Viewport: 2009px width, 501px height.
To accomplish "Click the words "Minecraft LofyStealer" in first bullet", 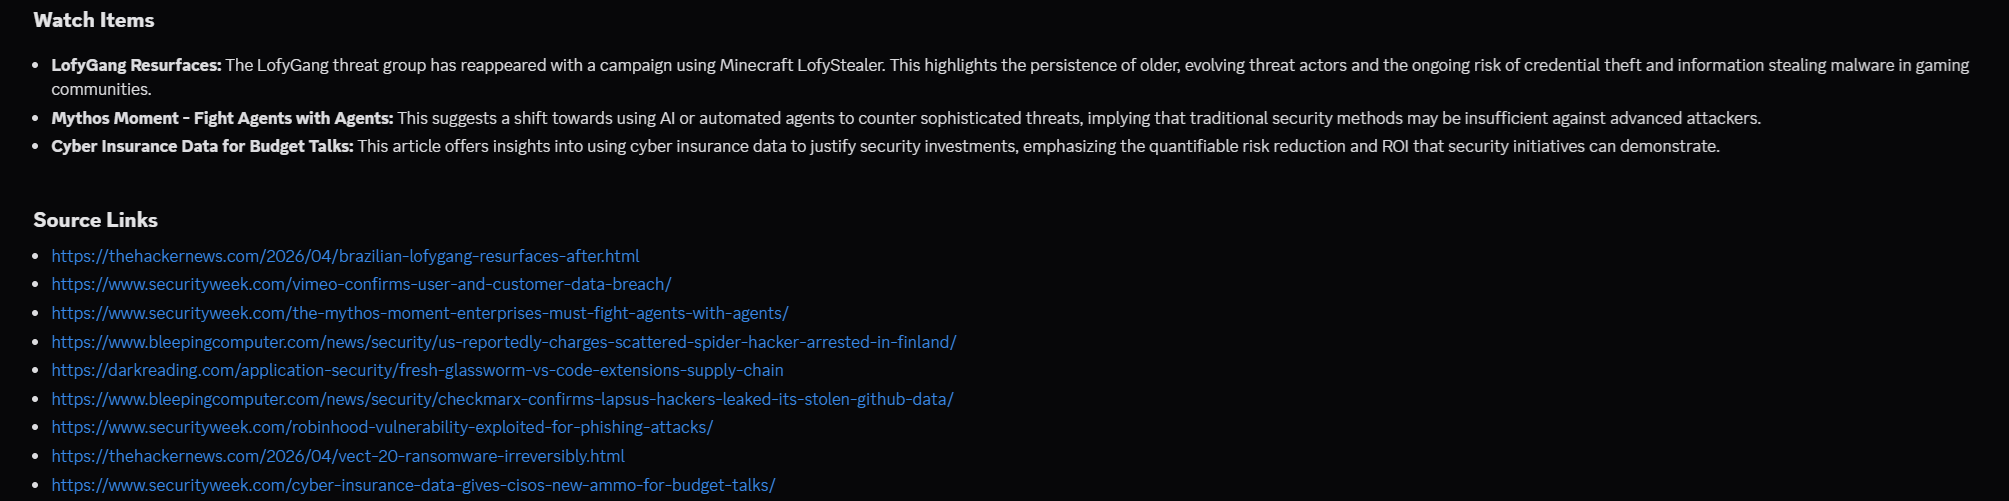I will tap(802, 65).
